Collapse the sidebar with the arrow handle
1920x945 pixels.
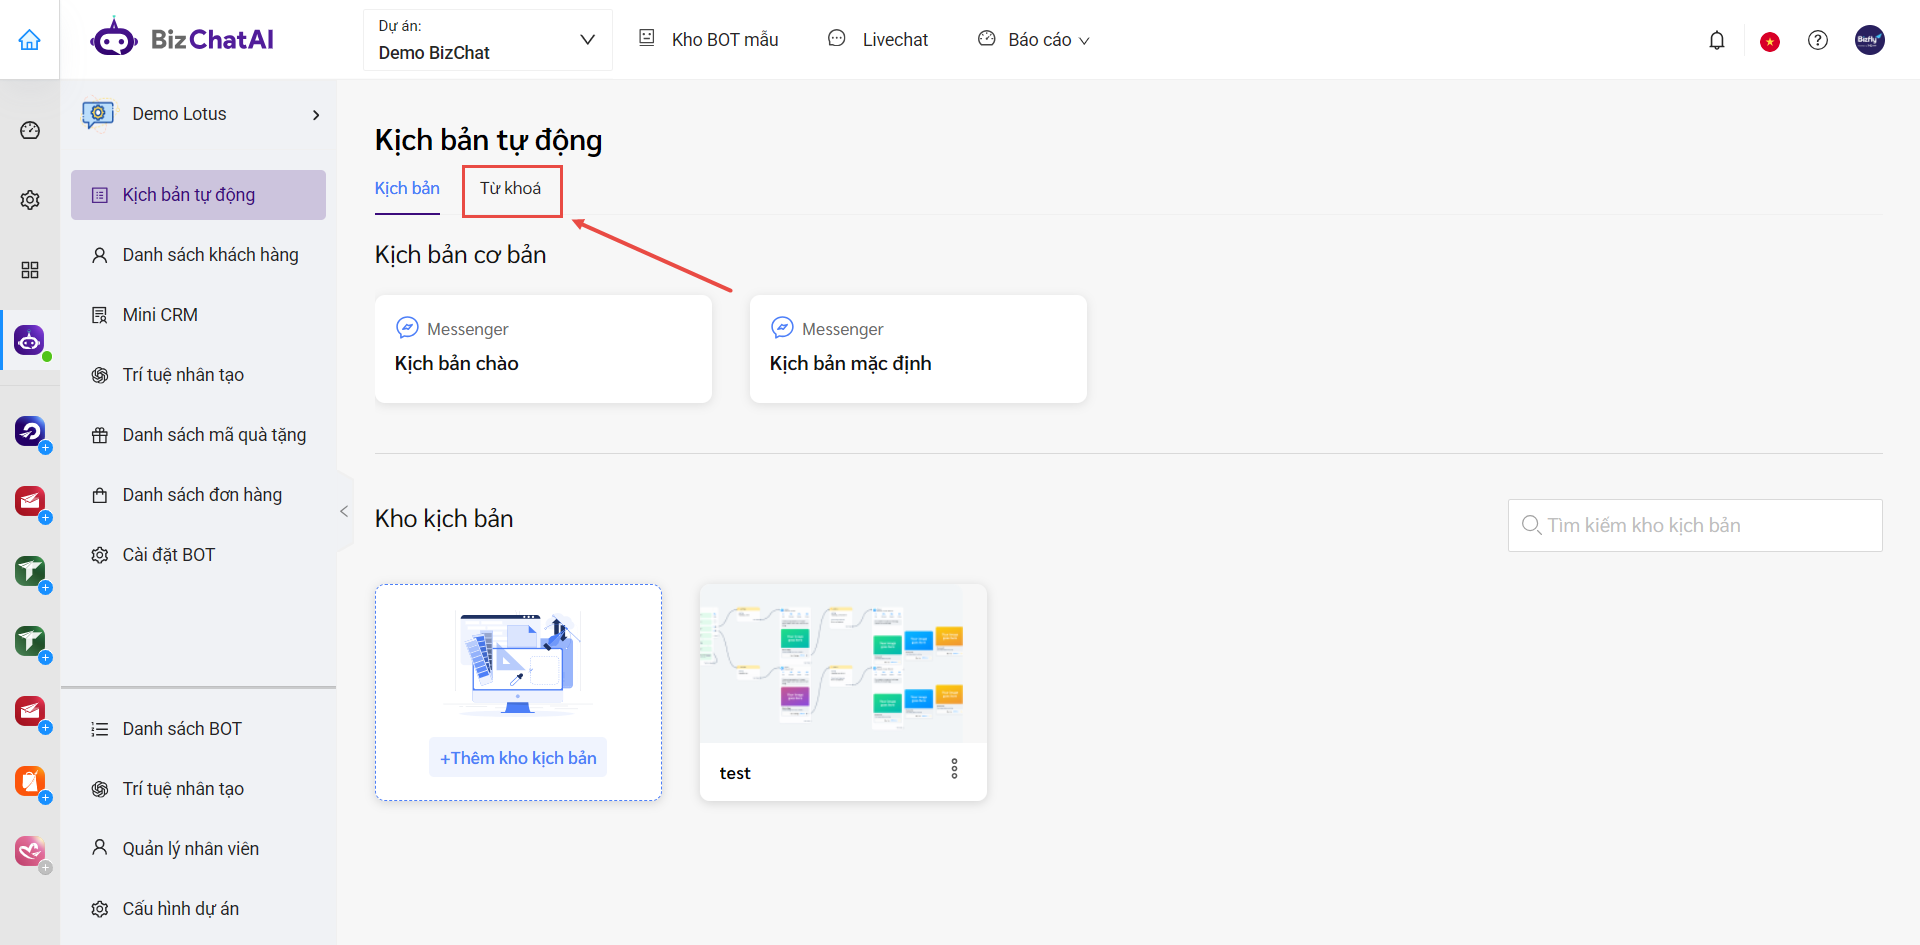coord(344,511)
